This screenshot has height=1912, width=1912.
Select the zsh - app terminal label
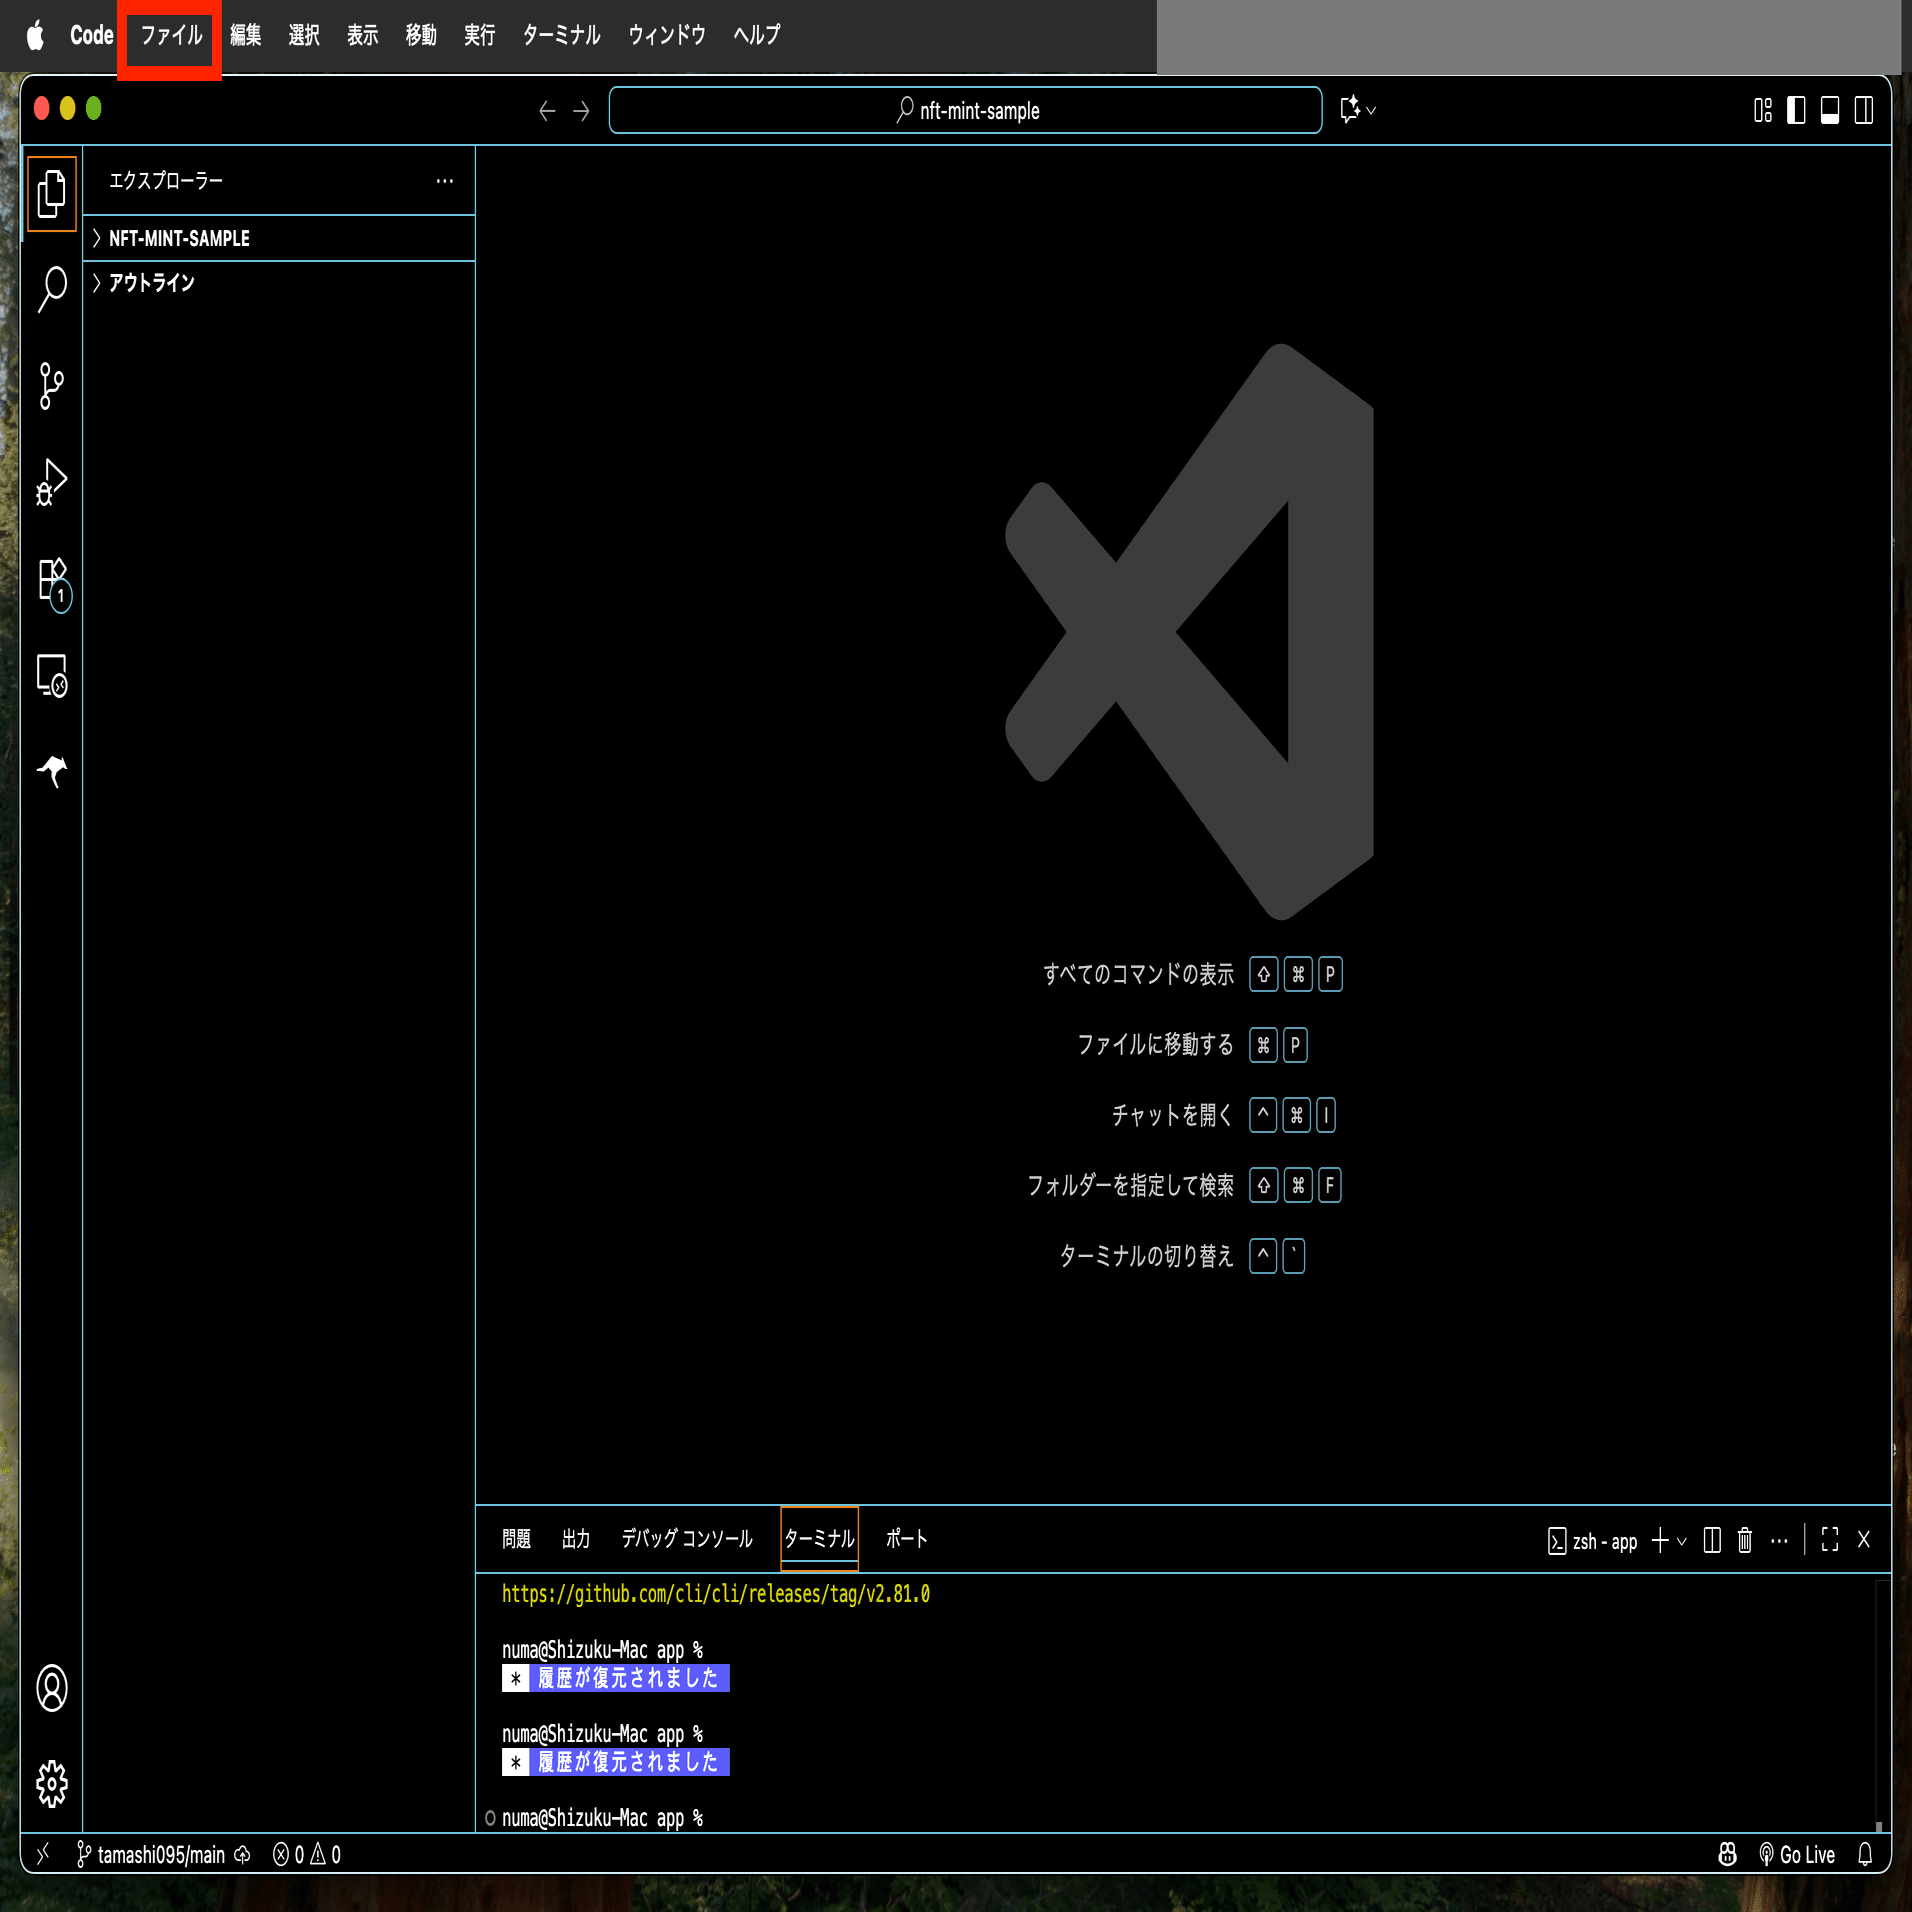(1593, 1541)
